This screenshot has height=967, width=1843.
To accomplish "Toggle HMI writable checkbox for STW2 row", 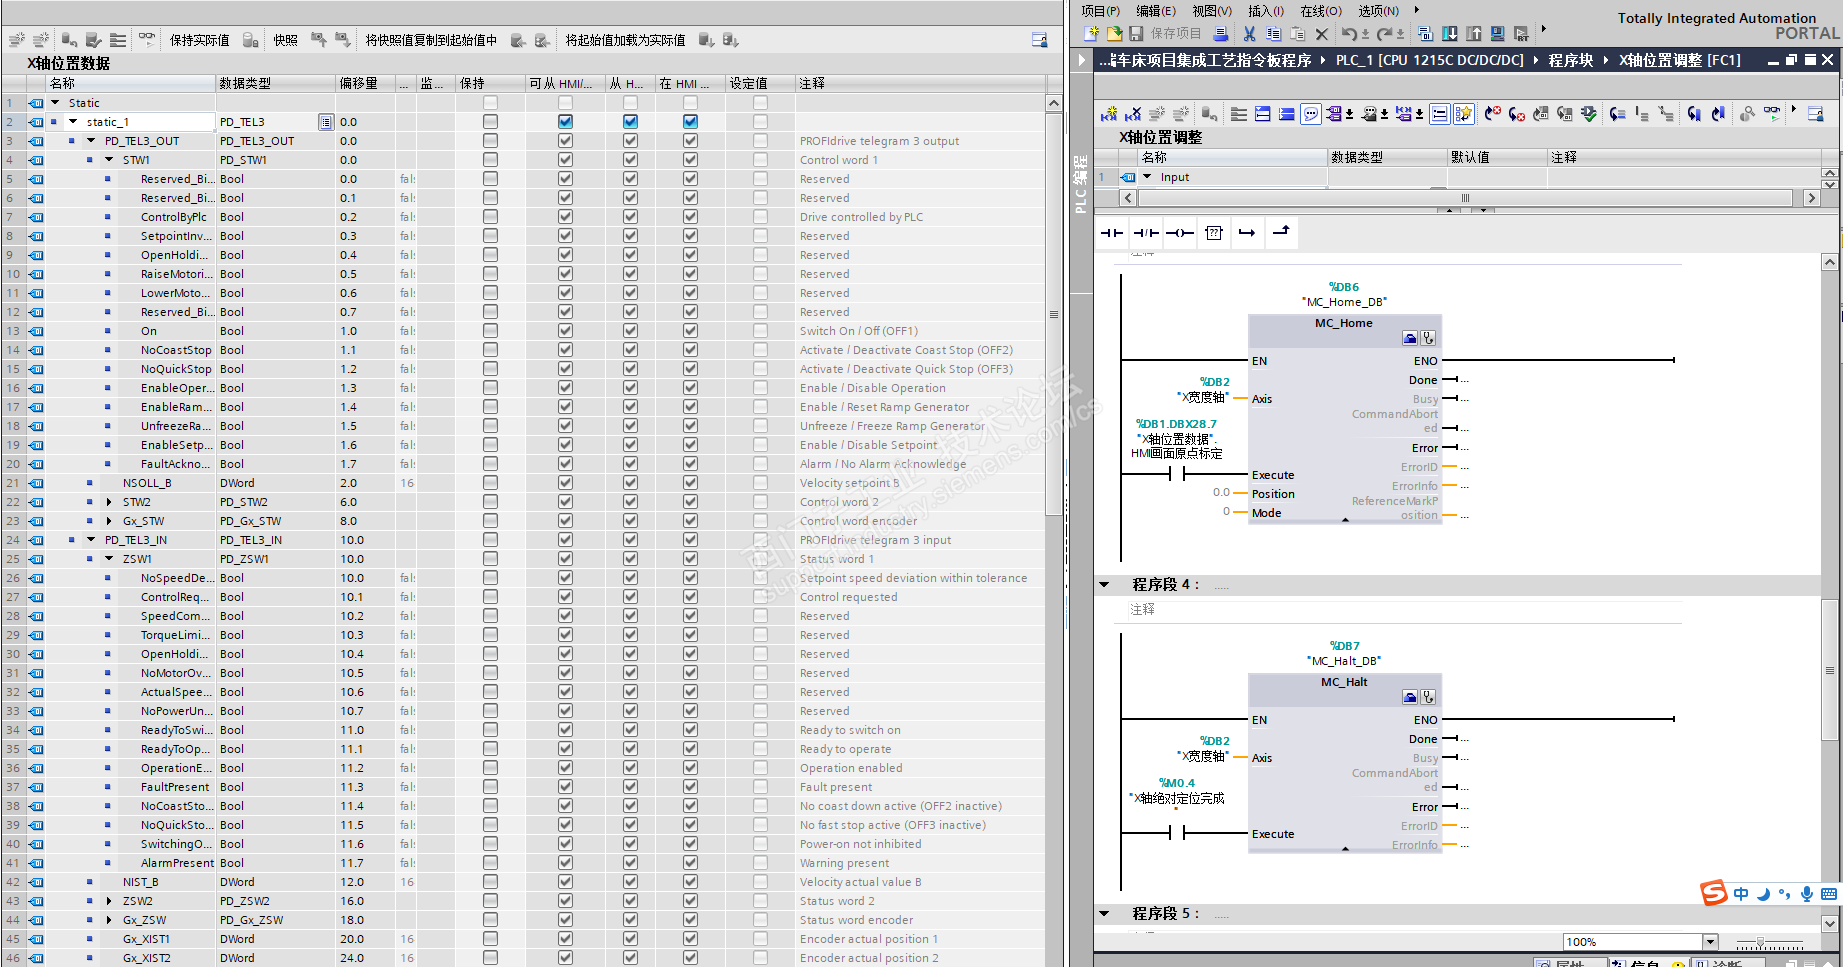I will point(630,502).
